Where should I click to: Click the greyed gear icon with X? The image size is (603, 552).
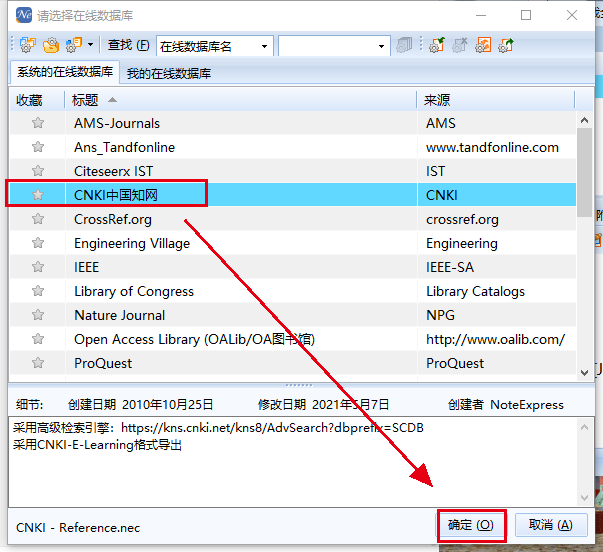tap(460, 45)
